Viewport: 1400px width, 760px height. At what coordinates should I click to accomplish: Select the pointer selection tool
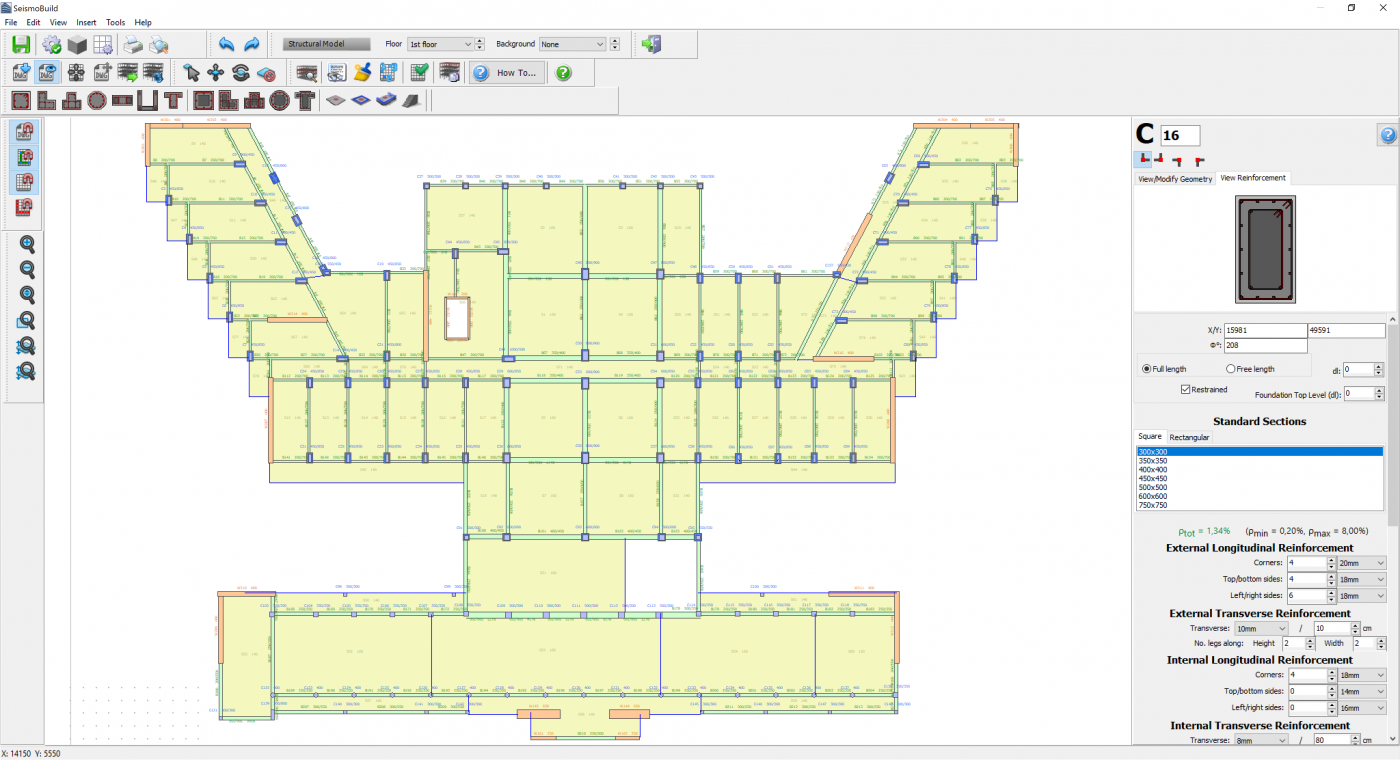pyautogui.click(x=191, y=73)
